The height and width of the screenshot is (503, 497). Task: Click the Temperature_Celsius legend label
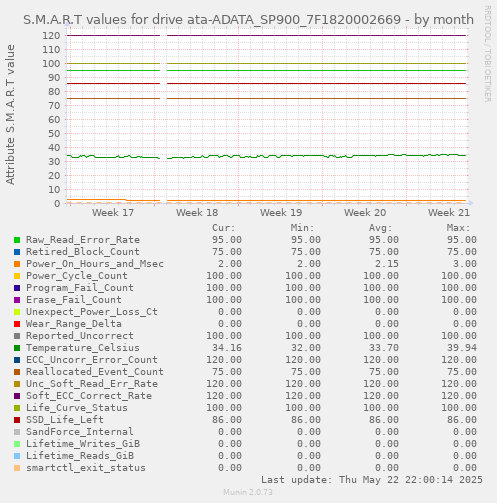pos(83,348)
